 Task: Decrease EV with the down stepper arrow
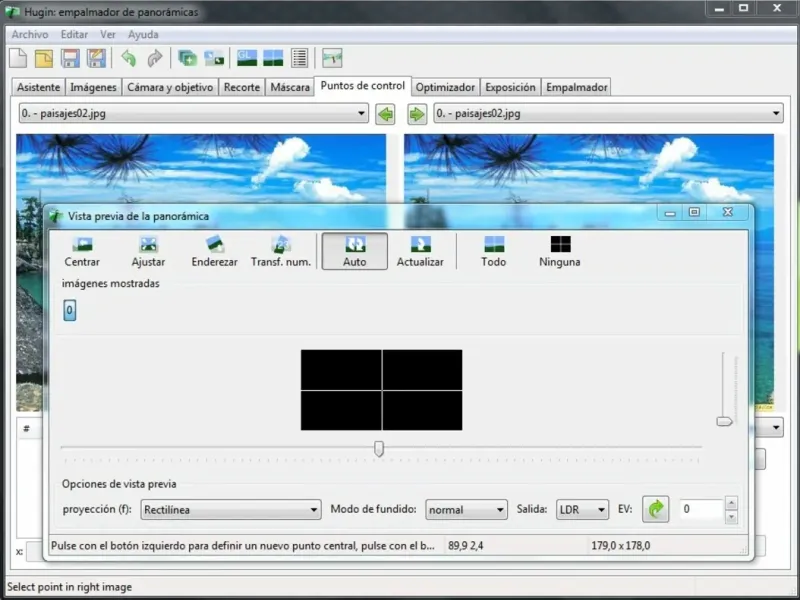(x=732, y=516)
